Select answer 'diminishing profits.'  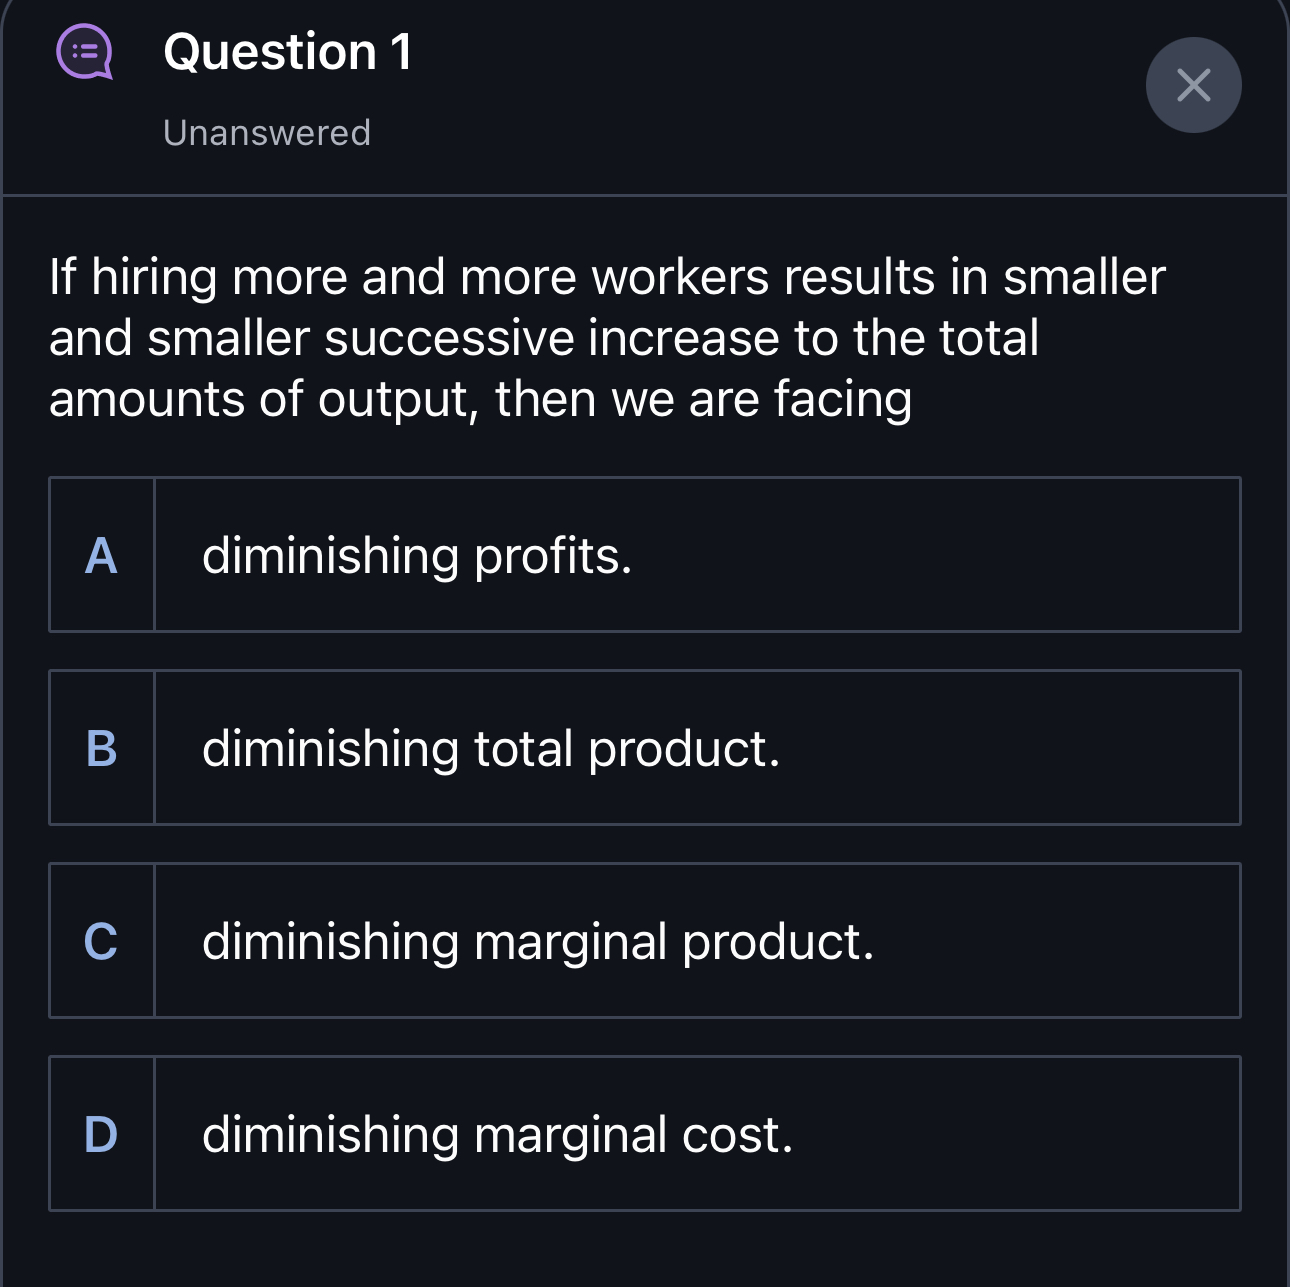click(x=418, y=558)
